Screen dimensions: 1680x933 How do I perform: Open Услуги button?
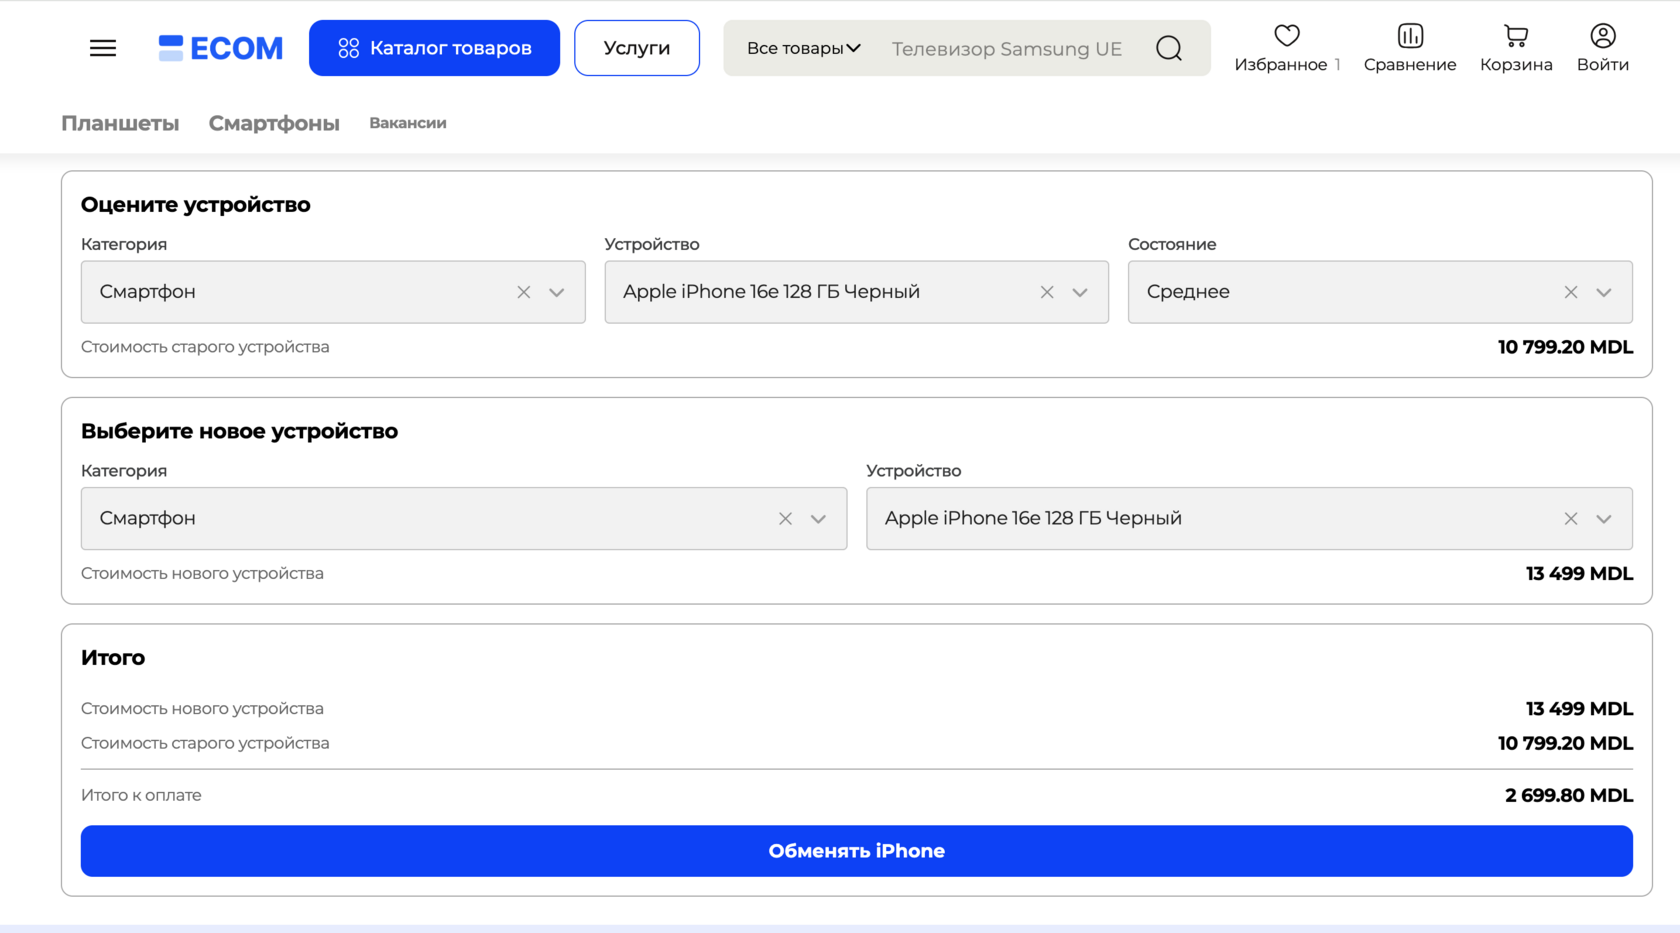pyautogui.click(x=637, y=48)
